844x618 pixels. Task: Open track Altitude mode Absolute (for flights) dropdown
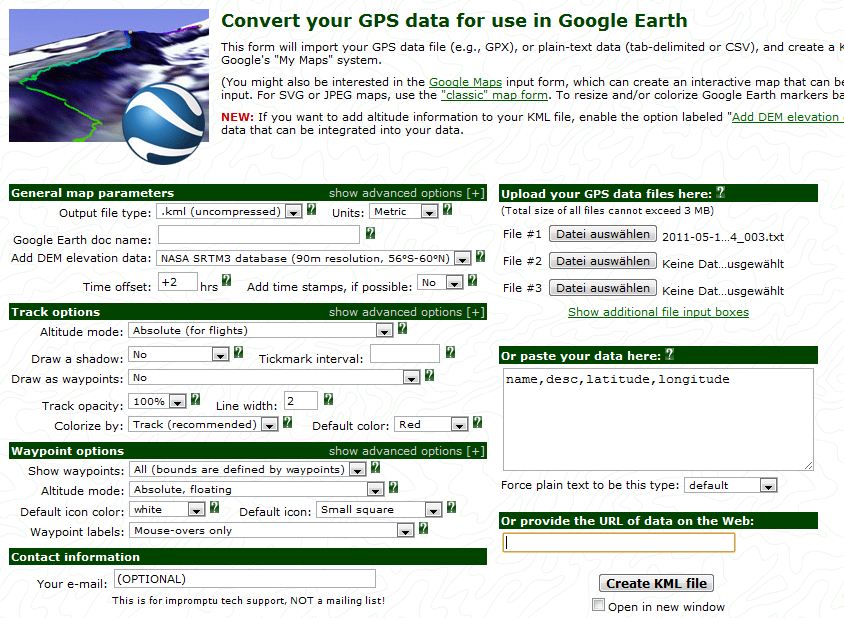[x=261, y=331]
